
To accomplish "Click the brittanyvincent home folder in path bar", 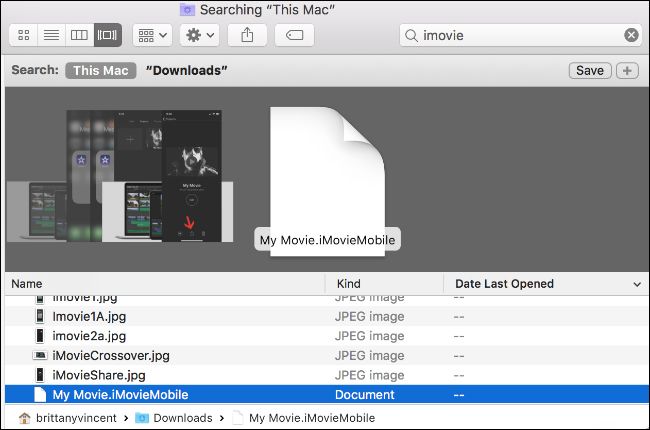I will coord(68,418).
